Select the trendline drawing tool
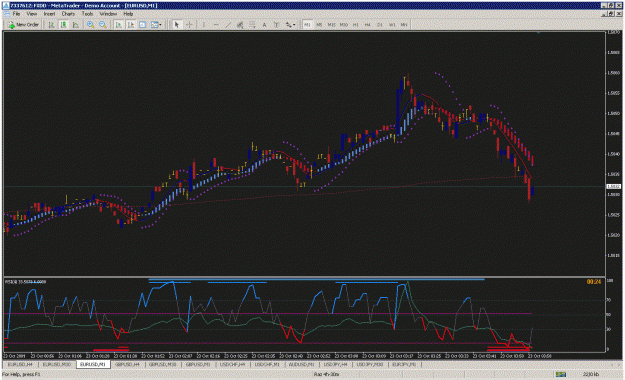This screenshot has width=625, height=380. pos(228,25)
